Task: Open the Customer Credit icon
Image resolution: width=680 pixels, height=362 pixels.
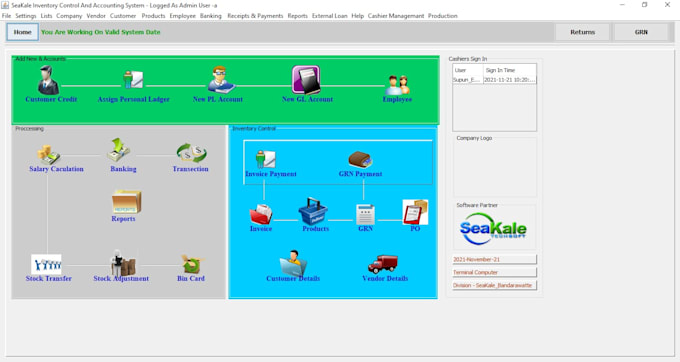Action: click(49, 81)
